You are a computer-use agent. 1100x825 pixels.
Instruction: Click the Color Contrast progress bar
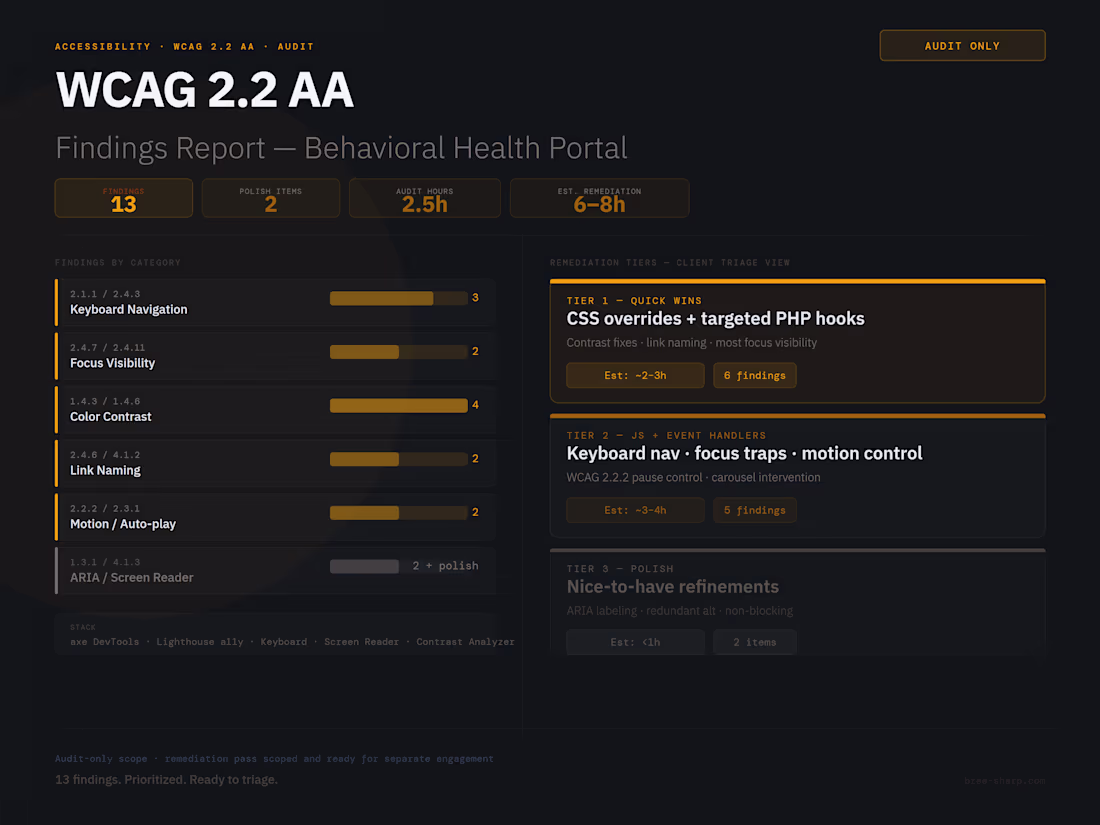[x=398, y=405]
